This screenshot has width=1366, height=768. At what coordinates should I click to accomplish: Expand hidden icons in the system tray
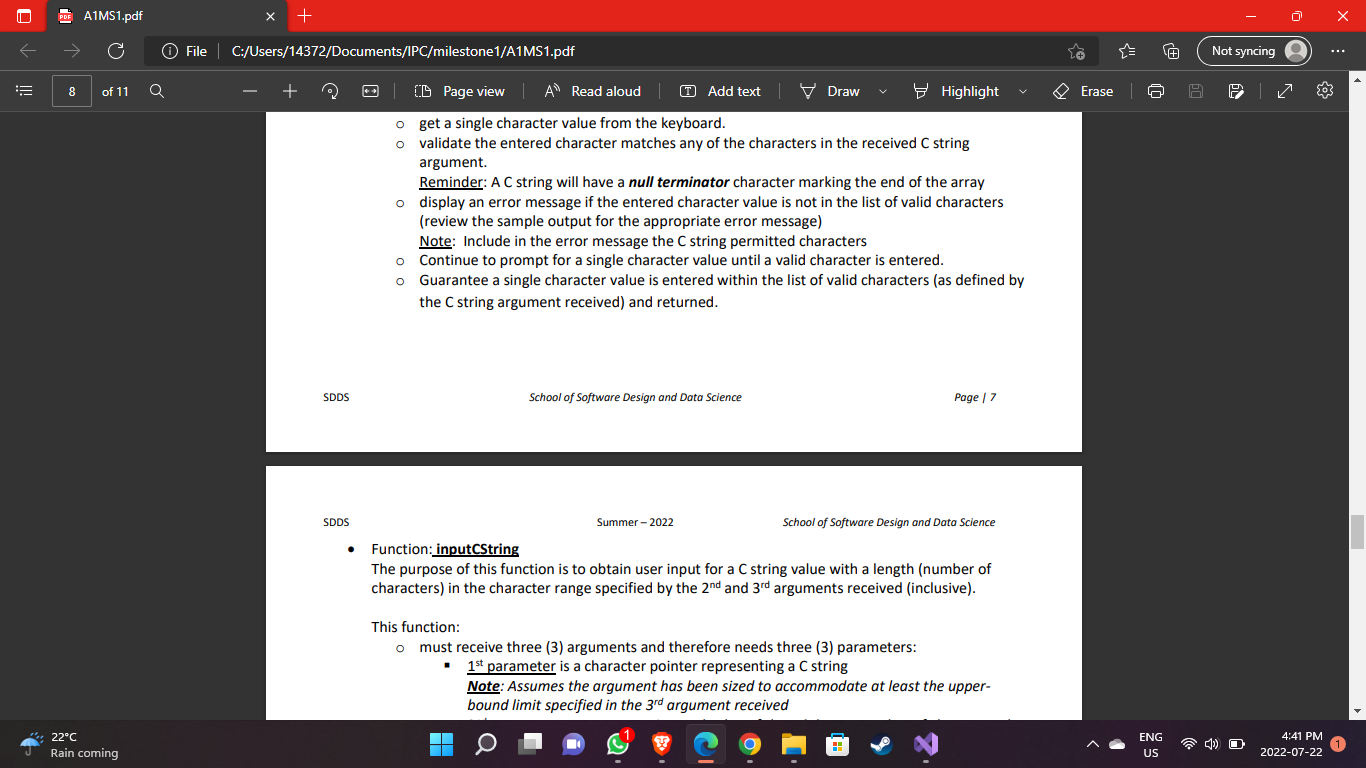click(x=1093, y=744)
